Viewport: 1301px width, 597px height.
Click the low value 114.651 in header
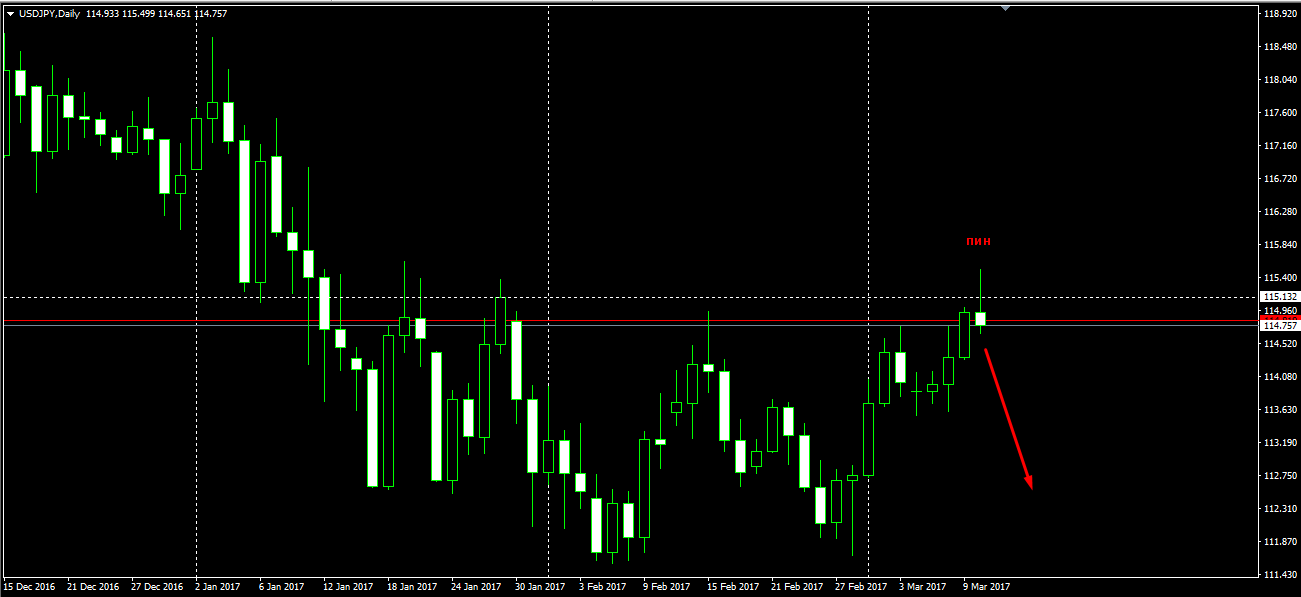click(174, 14)
